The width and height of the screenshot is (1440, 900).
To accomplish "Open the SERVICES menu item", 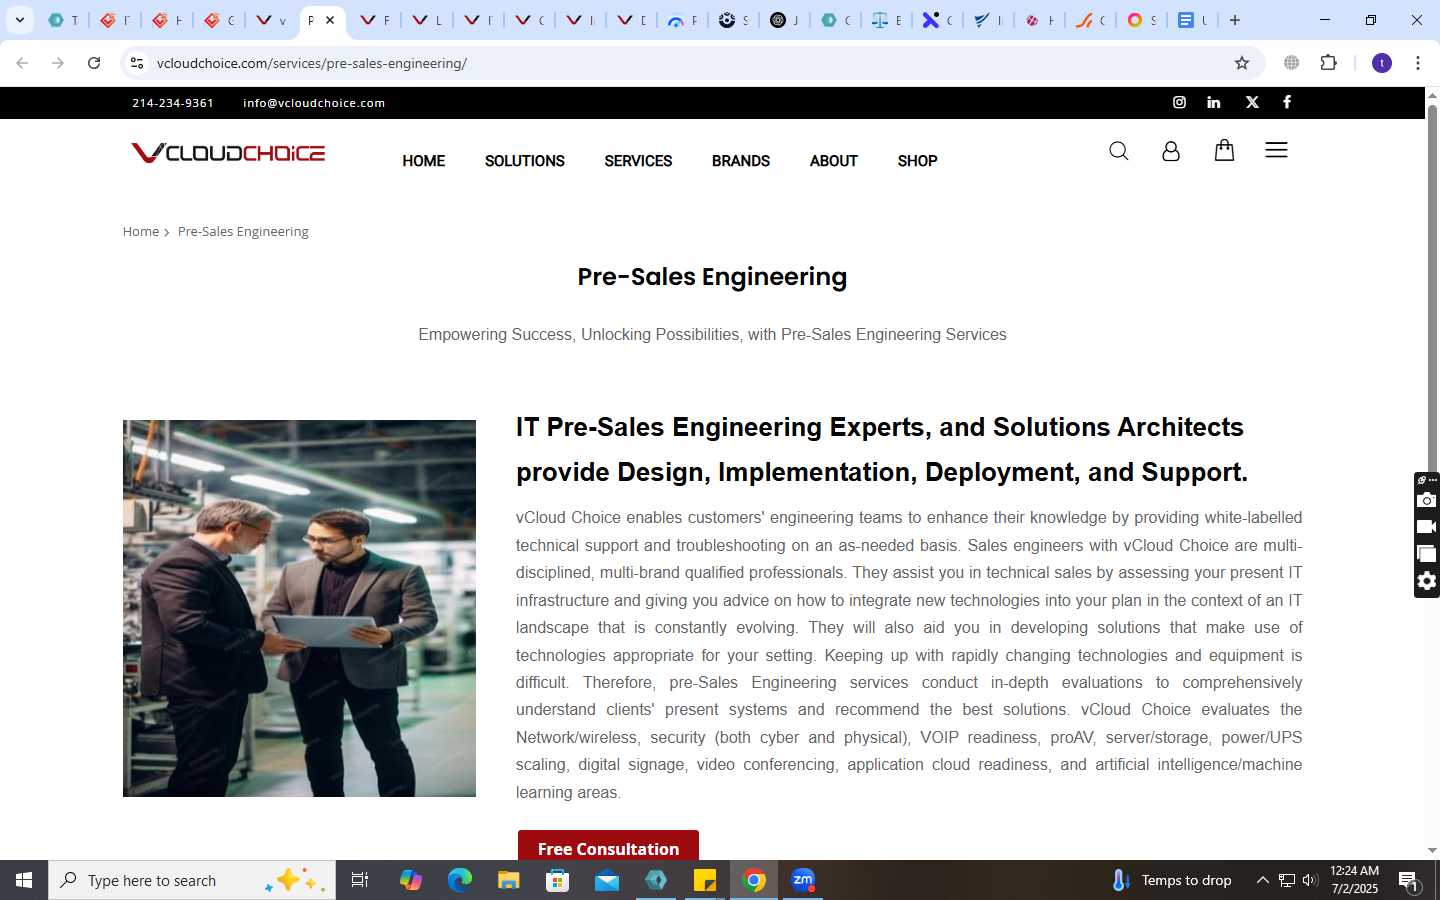I will (638, 161).
